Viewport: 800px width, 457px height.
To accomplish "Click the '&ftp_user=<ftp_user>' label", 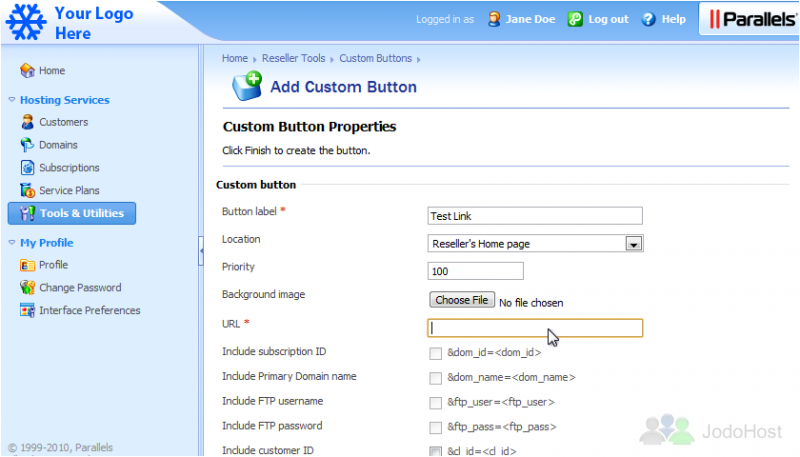I will click(501, 402).
